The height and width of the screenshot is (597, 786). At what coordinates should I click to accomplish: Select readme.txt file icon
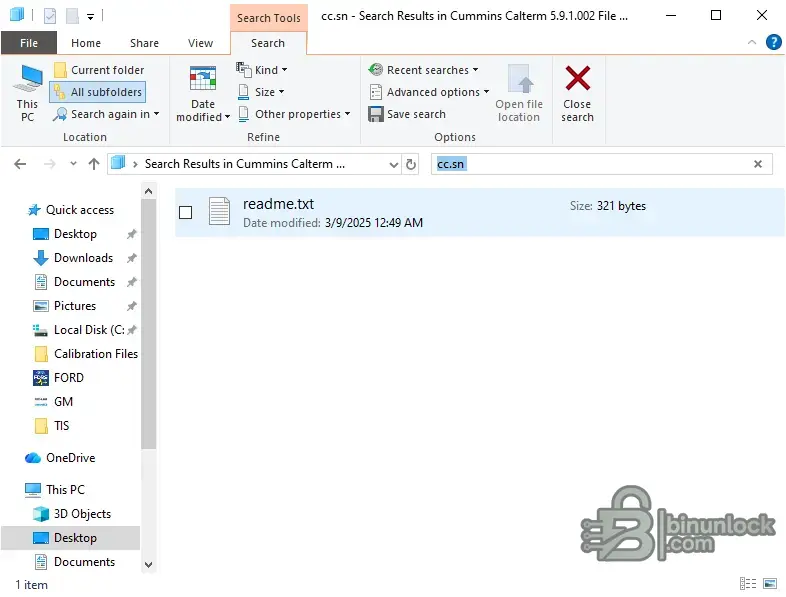pos(220,211)
